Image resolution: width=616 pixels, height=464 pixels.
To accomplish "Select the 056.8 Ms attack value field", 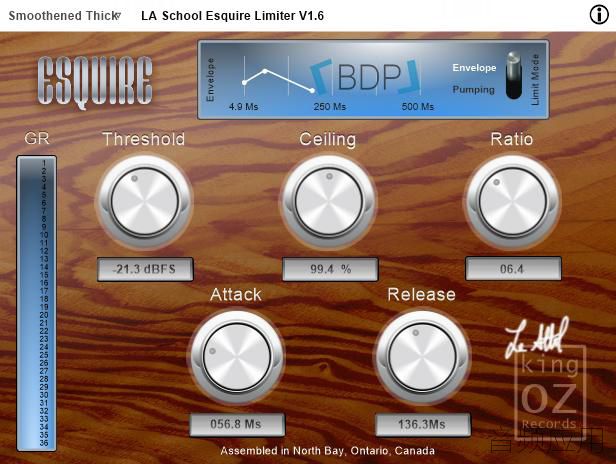I will pyautogui.click(x=237, y=424).
